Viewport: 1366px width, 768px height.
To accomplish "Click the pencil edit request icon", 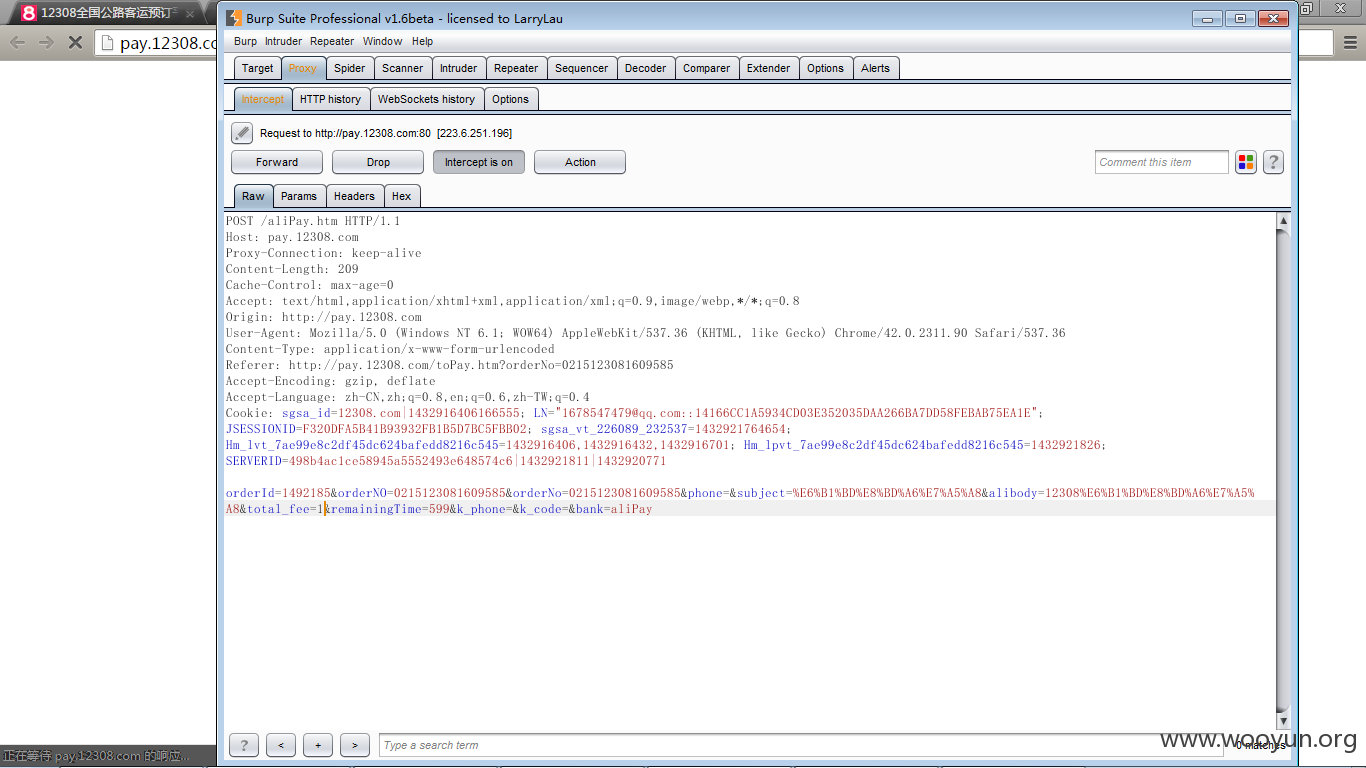I will pos(241,133).
